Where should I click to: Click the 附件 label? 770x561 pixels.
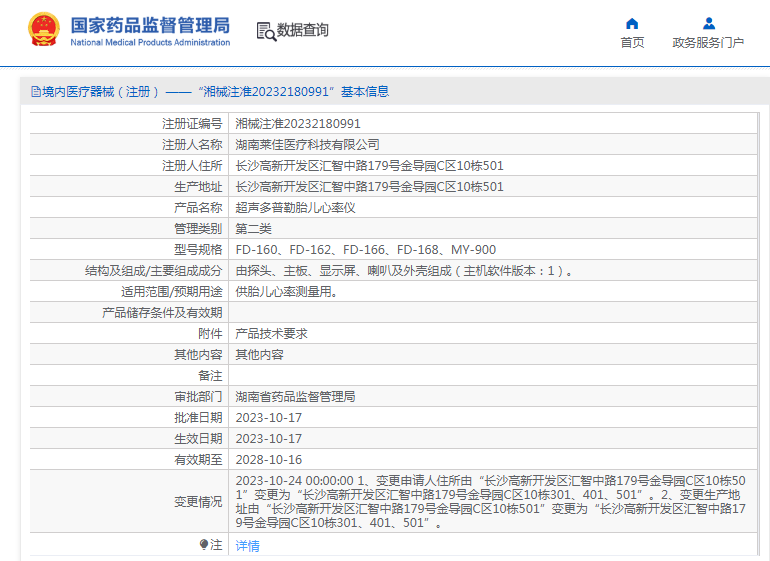coord(210,334)
